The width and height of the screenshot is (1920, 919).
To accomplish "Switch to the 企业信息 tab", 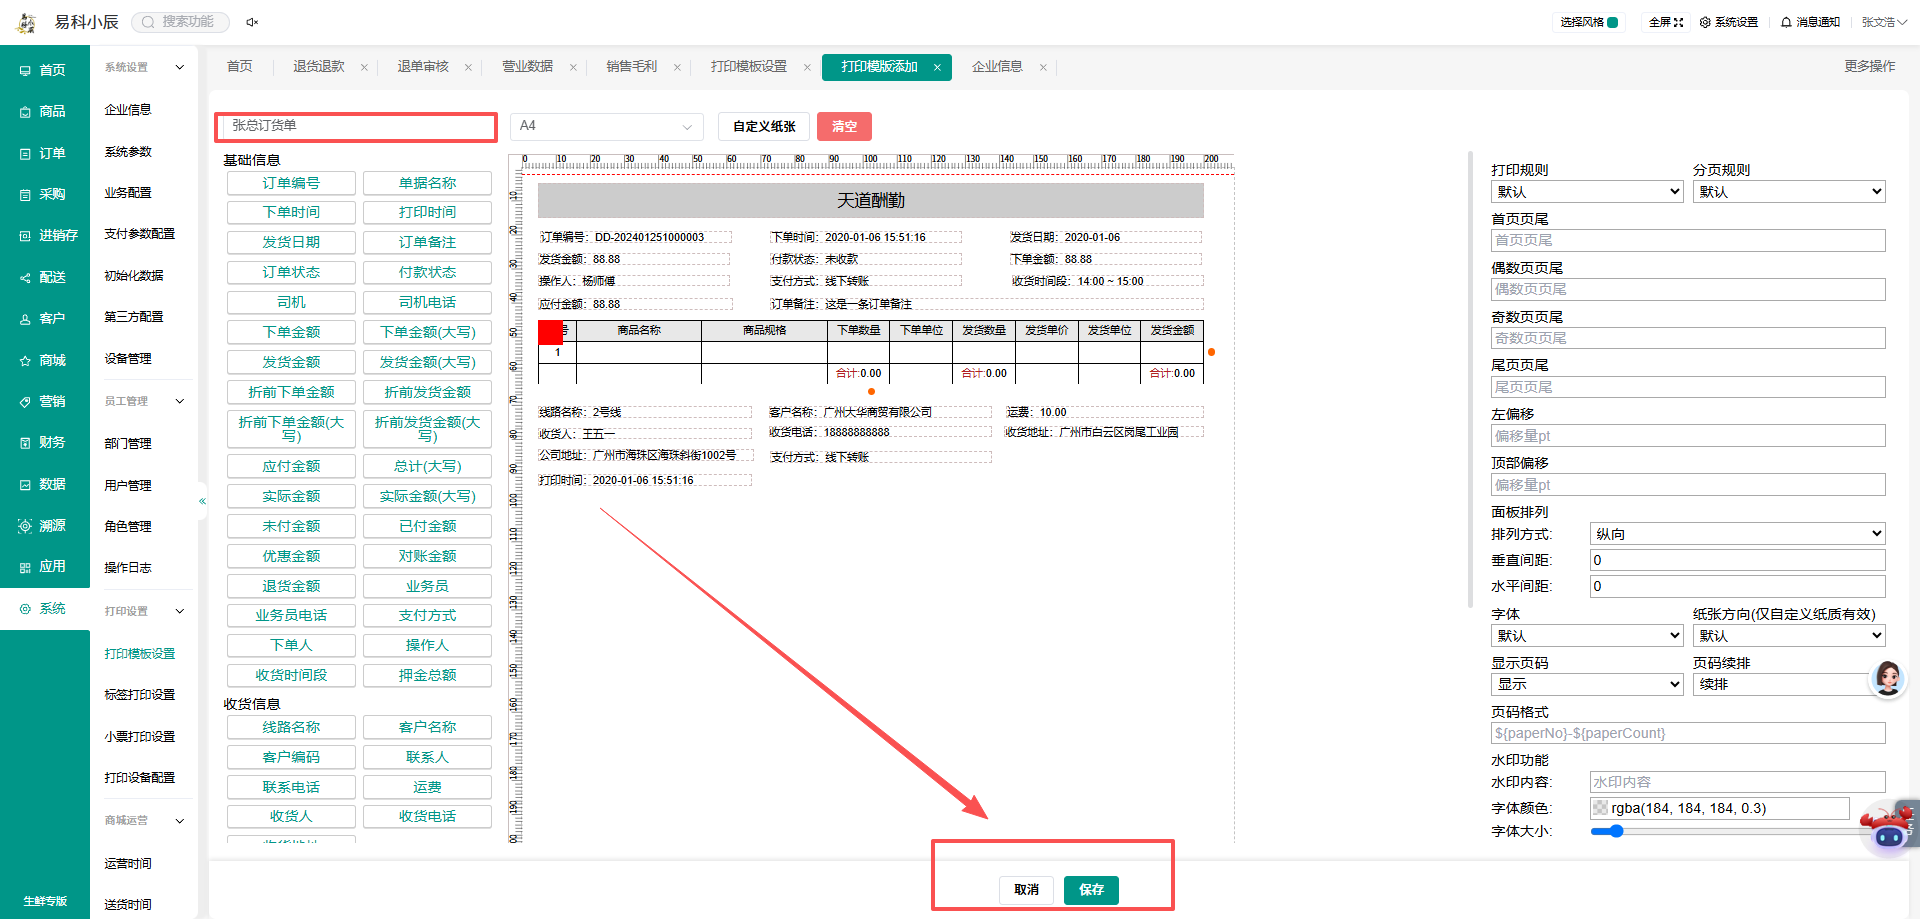I will (997, 67).
